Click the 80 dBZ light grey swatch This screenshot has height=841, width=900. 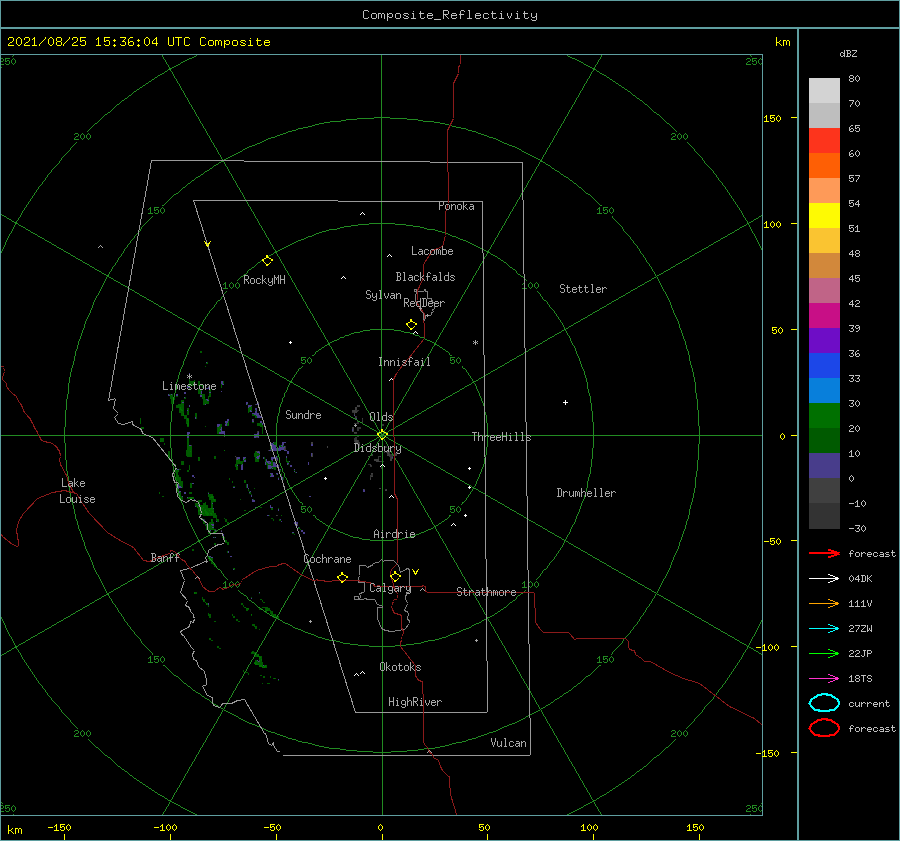[x=824, y=90]
